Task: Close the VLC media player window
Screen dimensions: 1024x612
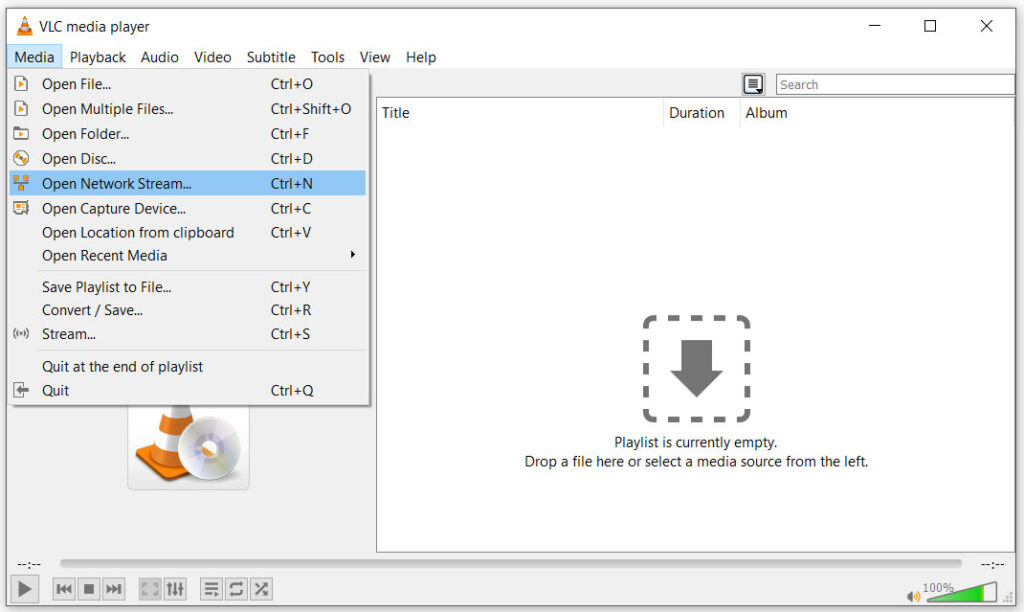Action: pos(986,25)
